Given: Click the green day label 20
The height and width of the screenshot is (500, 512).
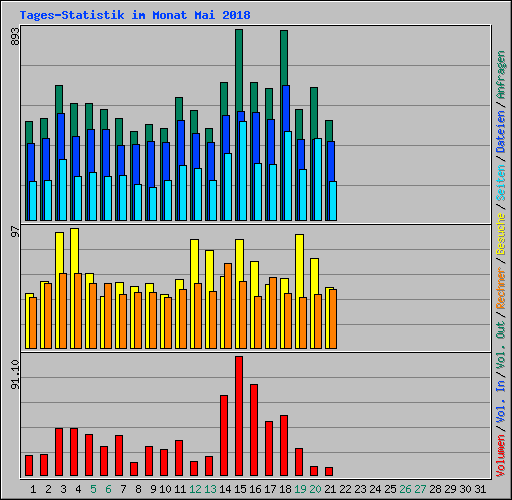Looking at the screenshot, I should point(315,489).
